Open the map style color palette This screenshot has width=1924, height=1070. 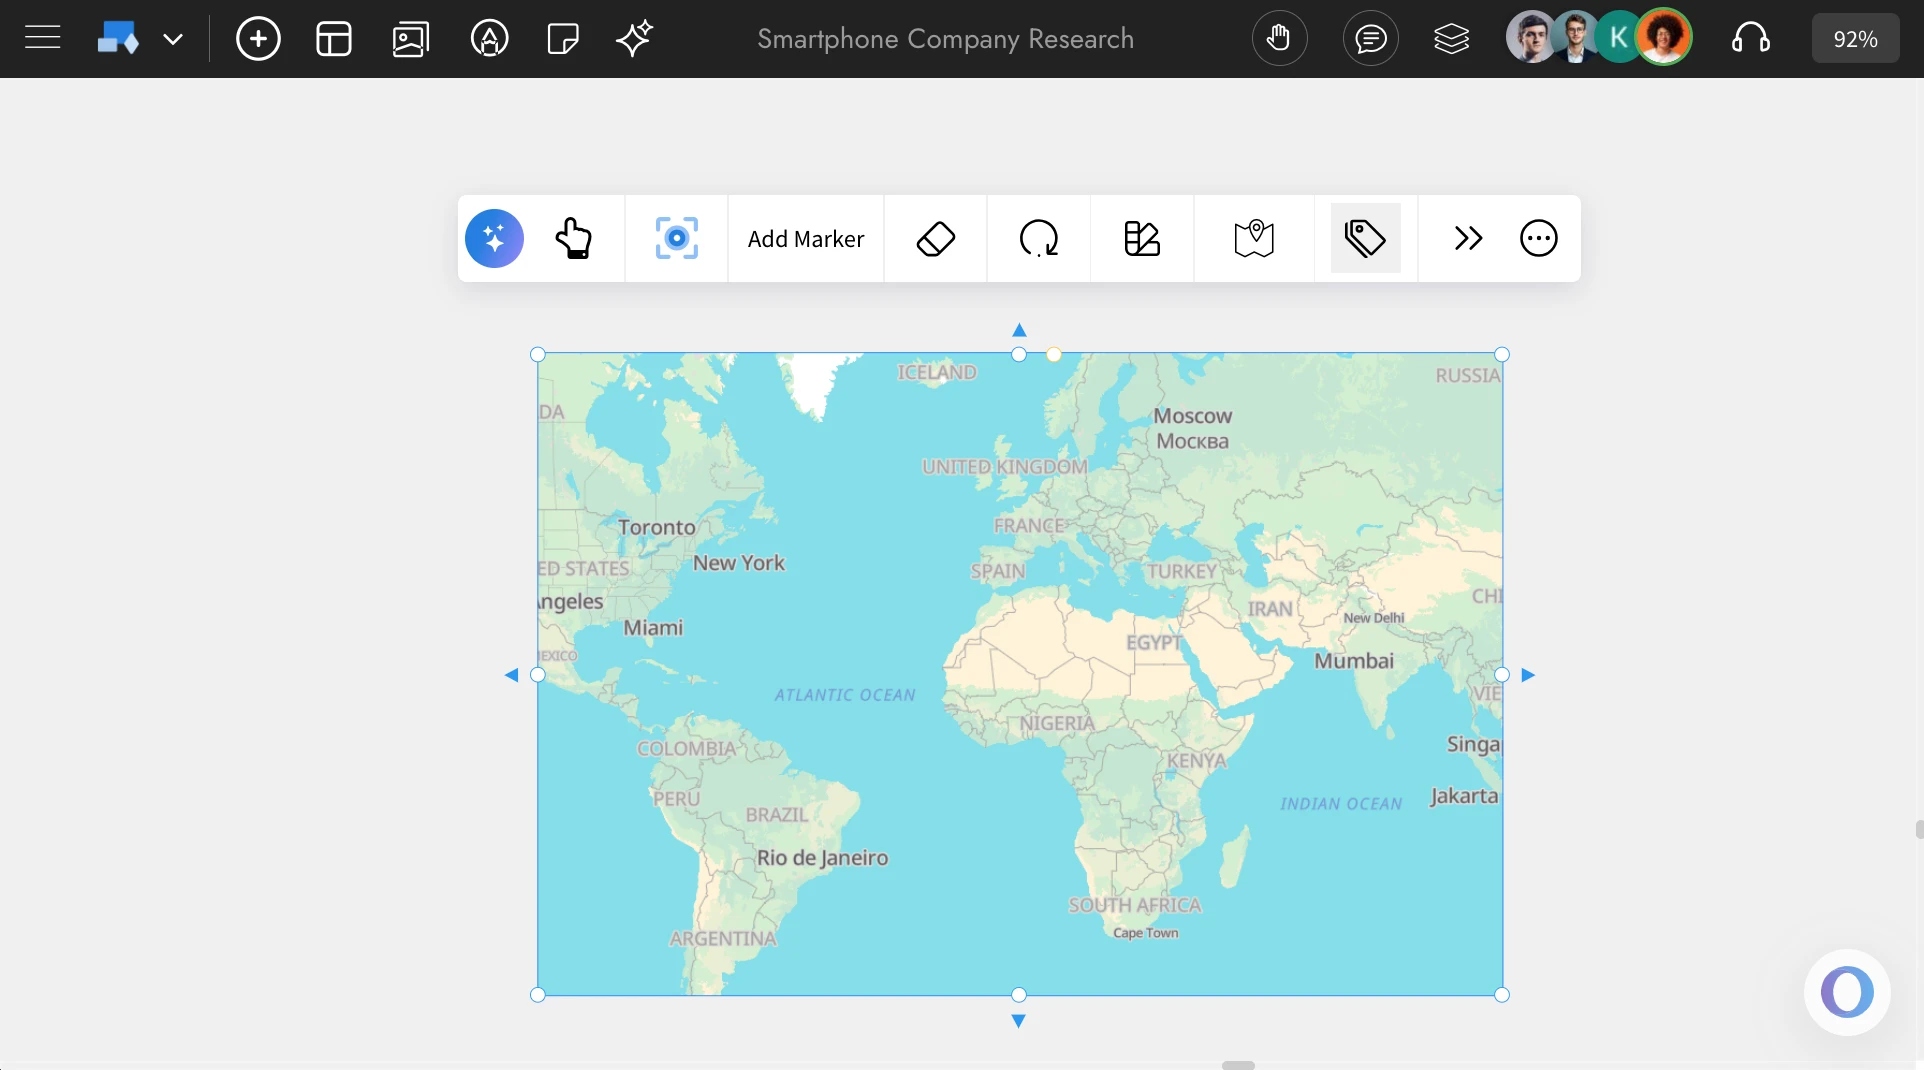coord(1141,238)
